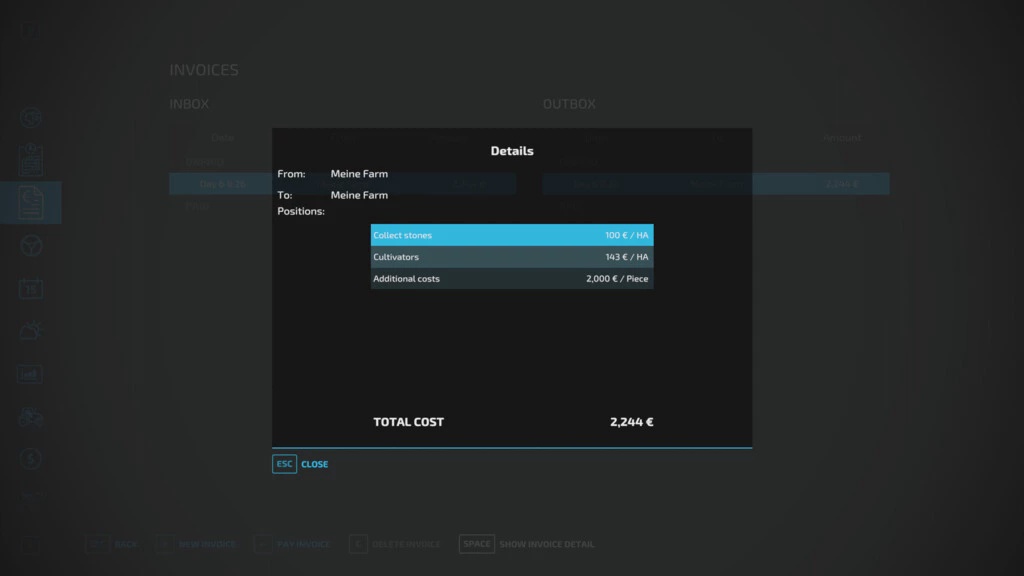Click the lightning bolt sidebar icon
This screenshot has width=1024, height=576.
click(31, 459)
